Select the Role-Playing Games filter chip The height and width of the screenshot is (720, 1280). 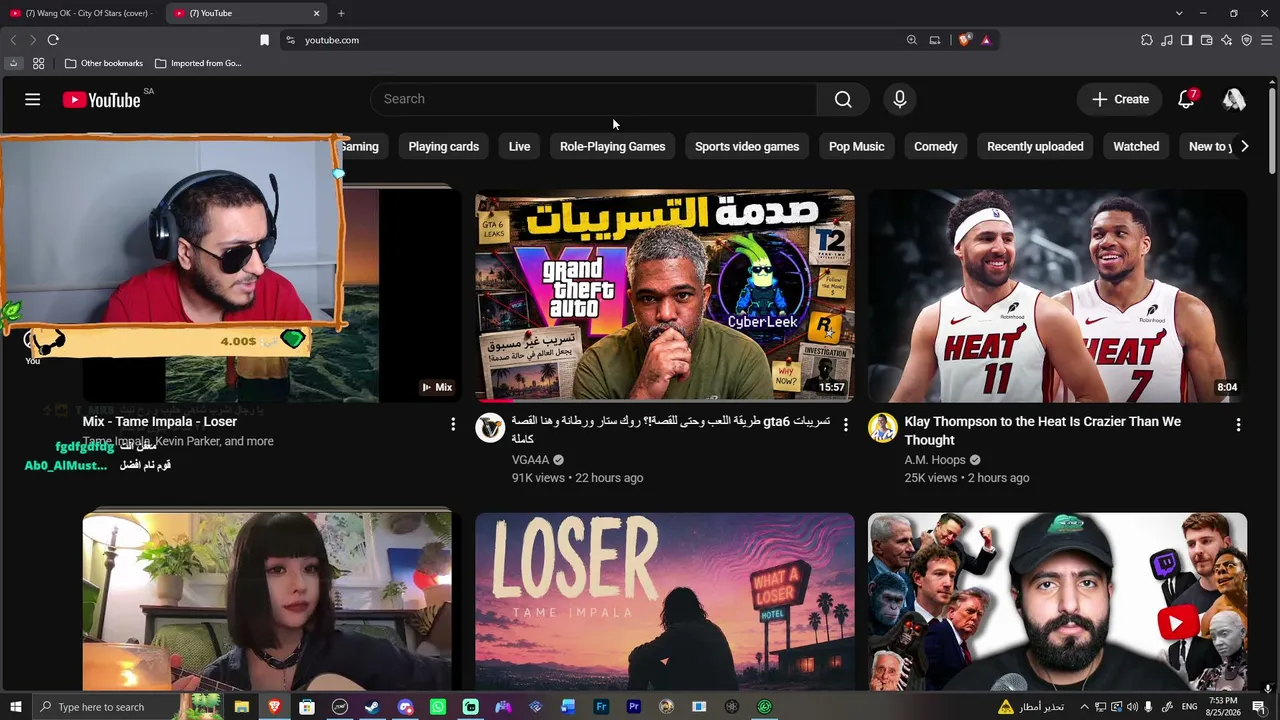613,146
